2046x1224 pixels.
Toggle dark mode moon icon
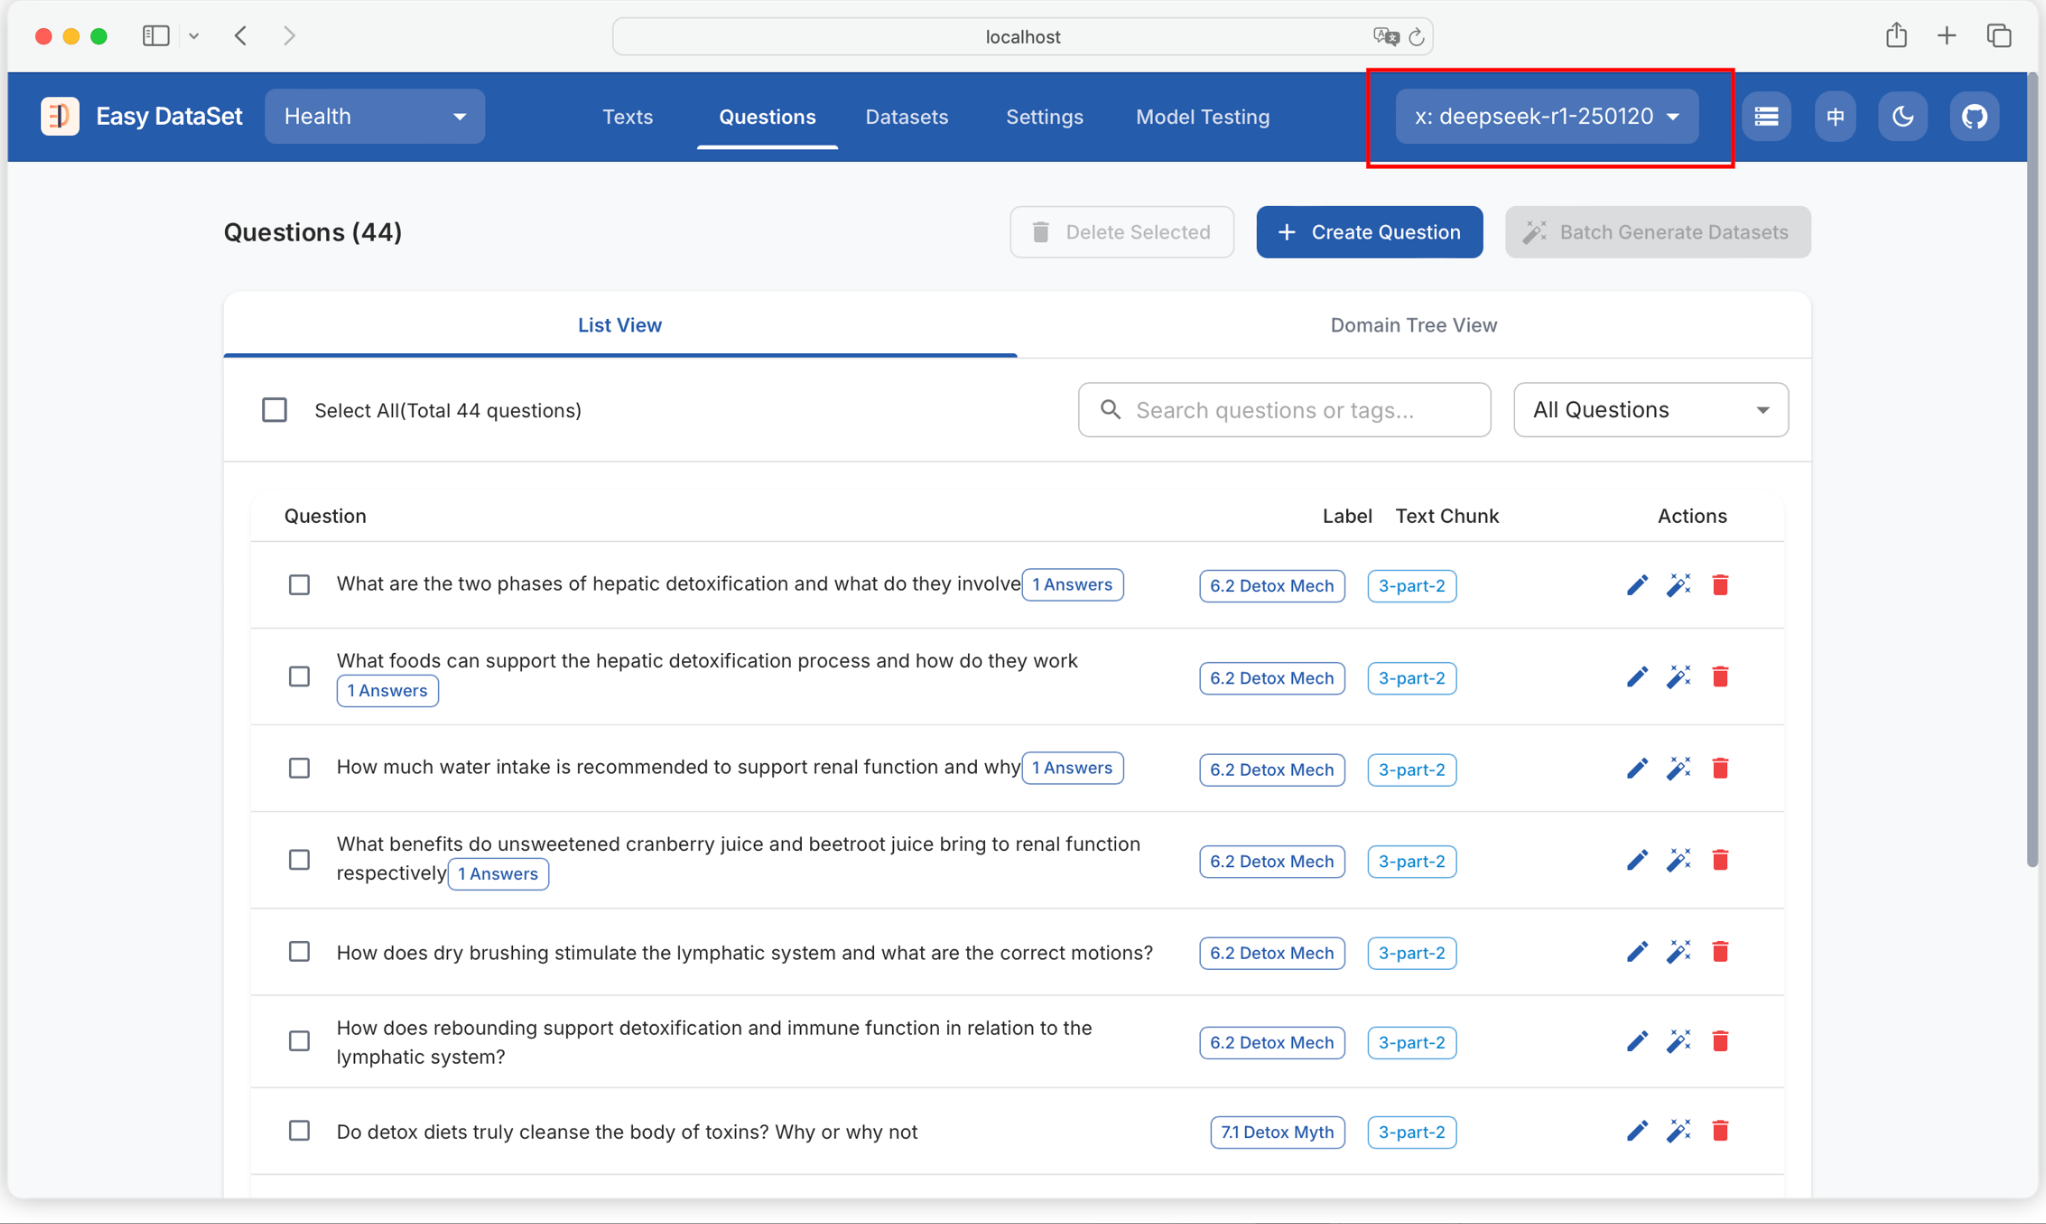tap(1902, 117)
